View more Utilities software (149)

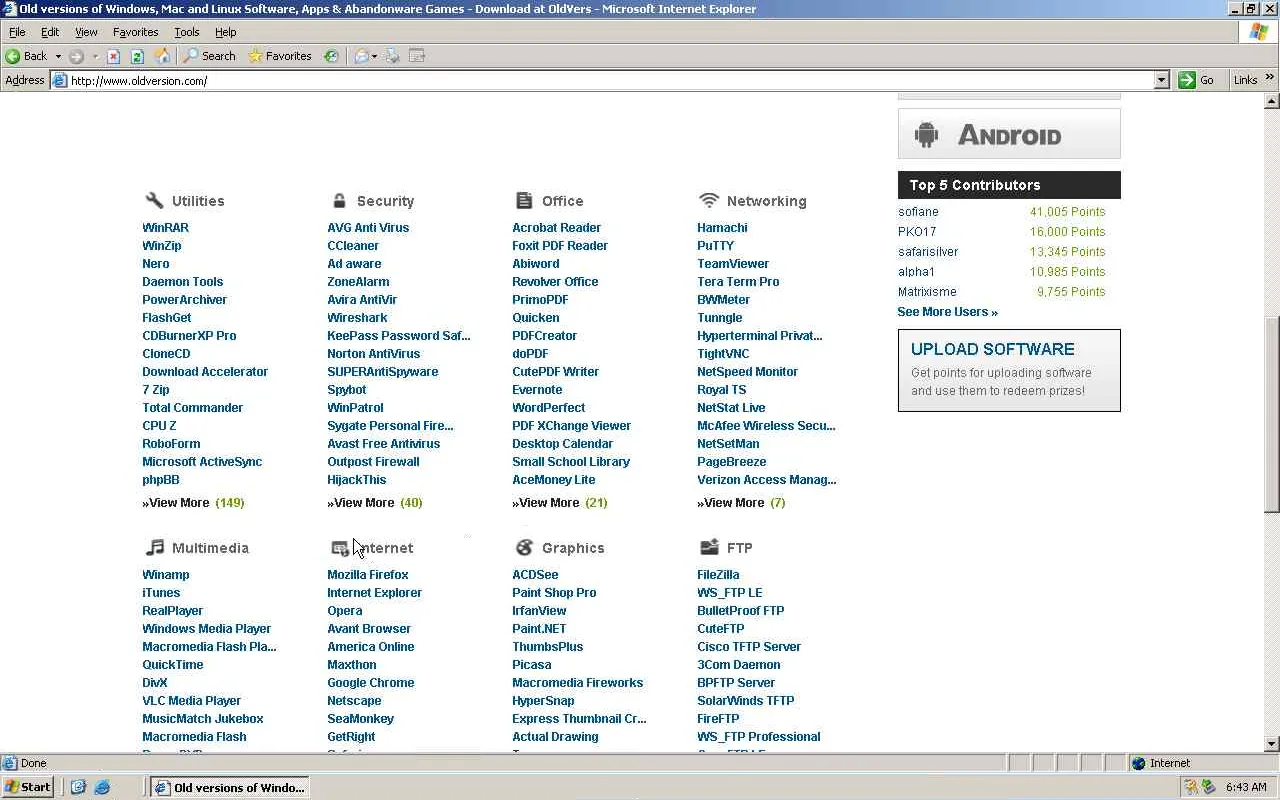193,502
